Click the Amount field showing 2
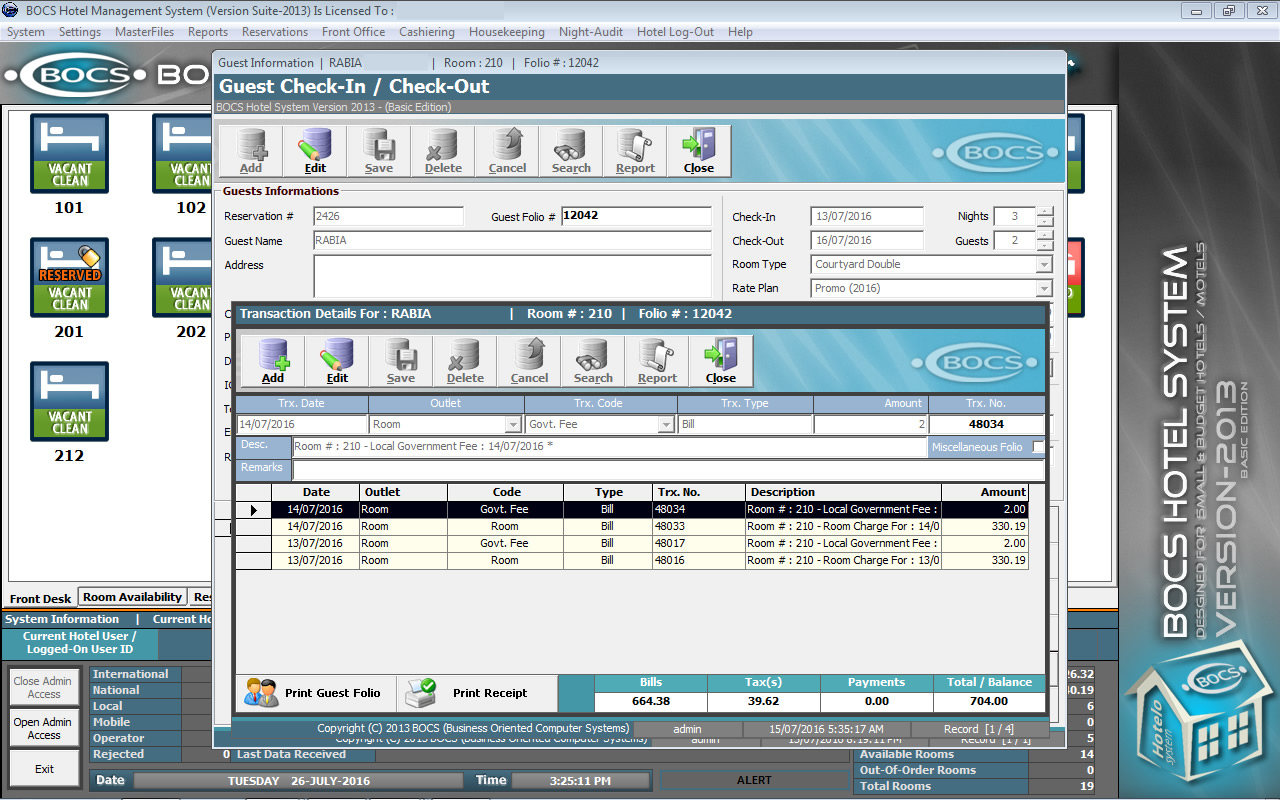This screenshot has height=800, width=1280. click(871, 425)
